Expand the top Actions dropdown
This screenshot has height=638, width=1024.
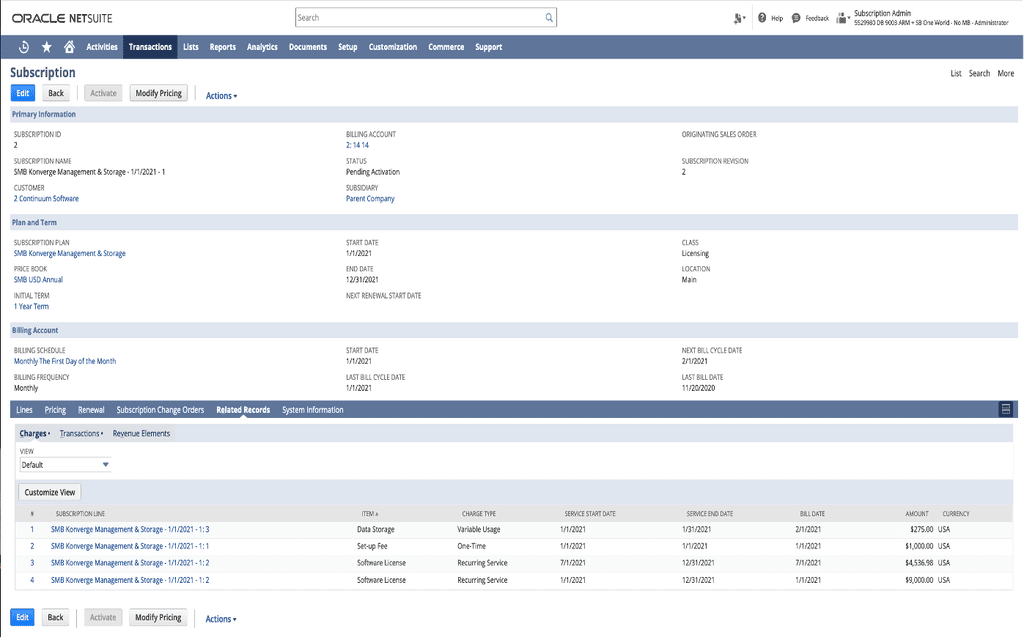click(221, 95)
